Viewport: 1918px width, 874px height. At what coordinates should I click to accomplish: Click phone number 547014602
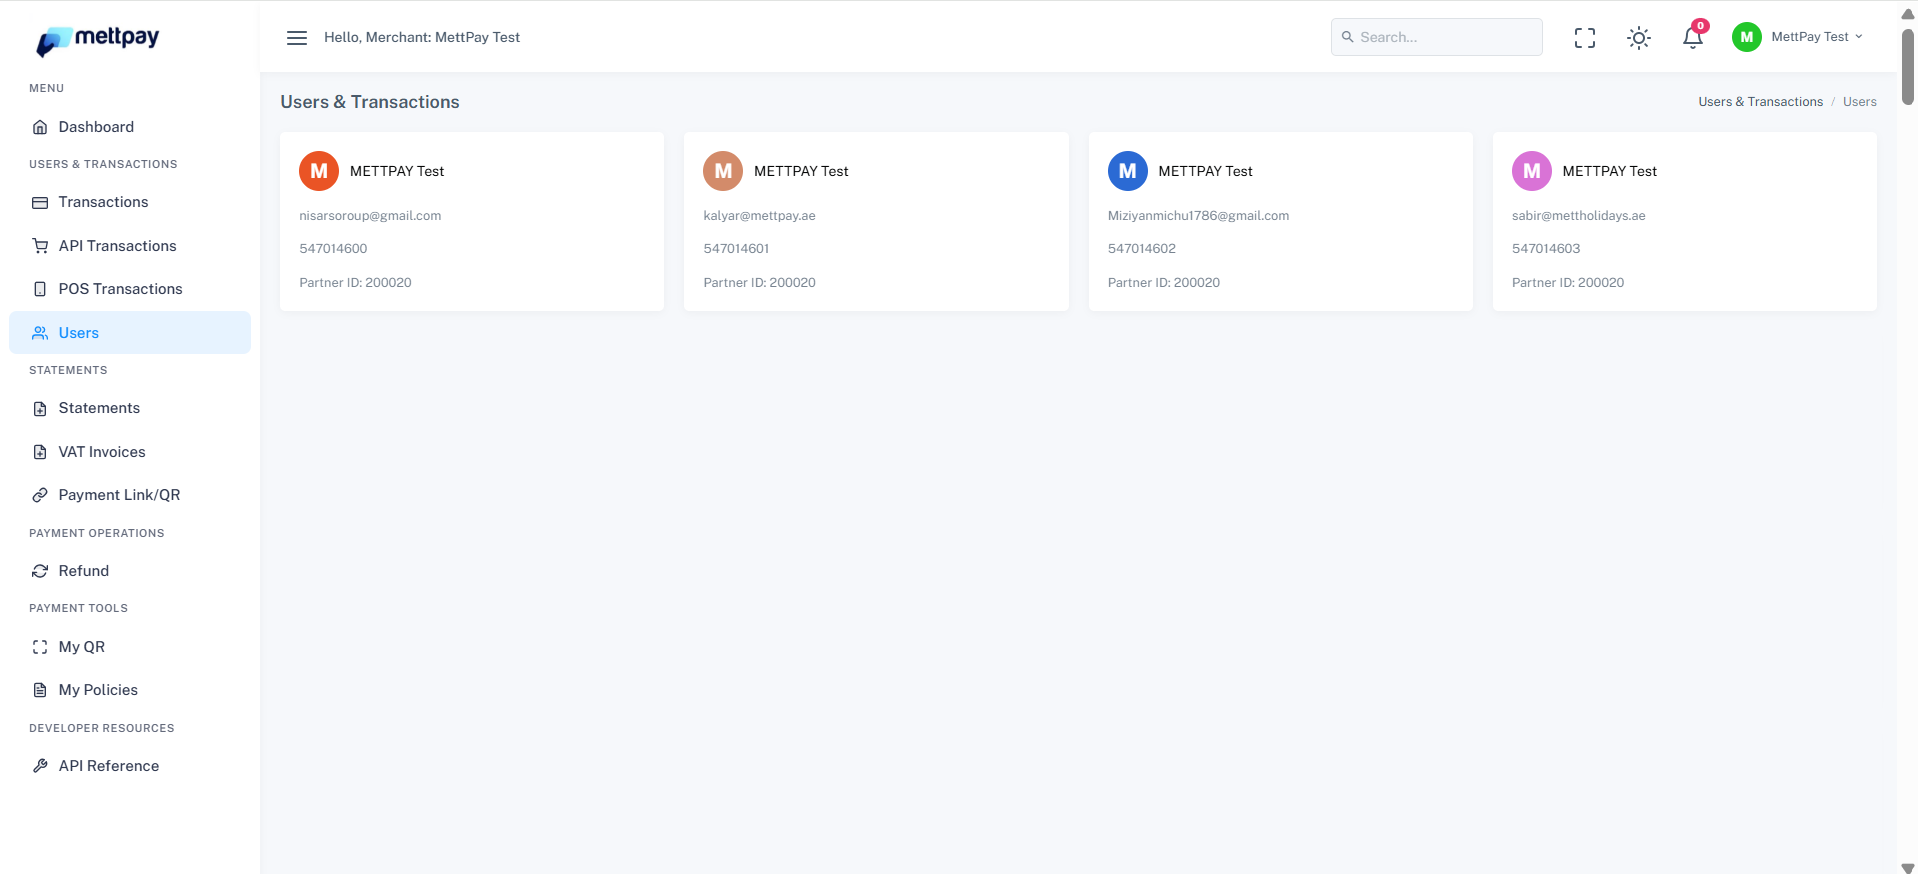pos(1142,249)
